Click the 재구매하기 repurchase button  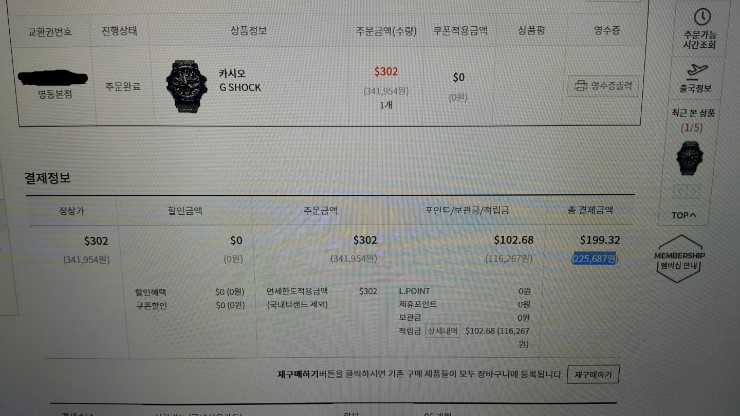pyautogui.click(x=593, y=374)
